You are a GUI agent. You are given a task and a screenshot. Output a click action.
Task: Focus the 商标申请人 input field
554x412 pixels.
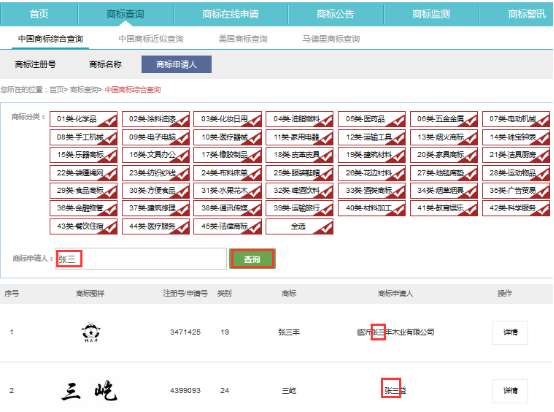(x=141, y=259)
